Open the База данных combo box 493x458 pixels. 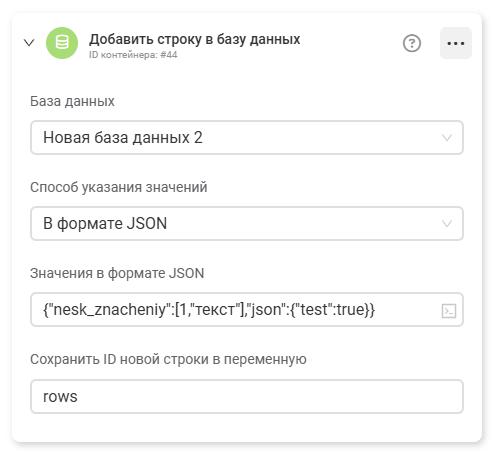[x=247, y=137]
